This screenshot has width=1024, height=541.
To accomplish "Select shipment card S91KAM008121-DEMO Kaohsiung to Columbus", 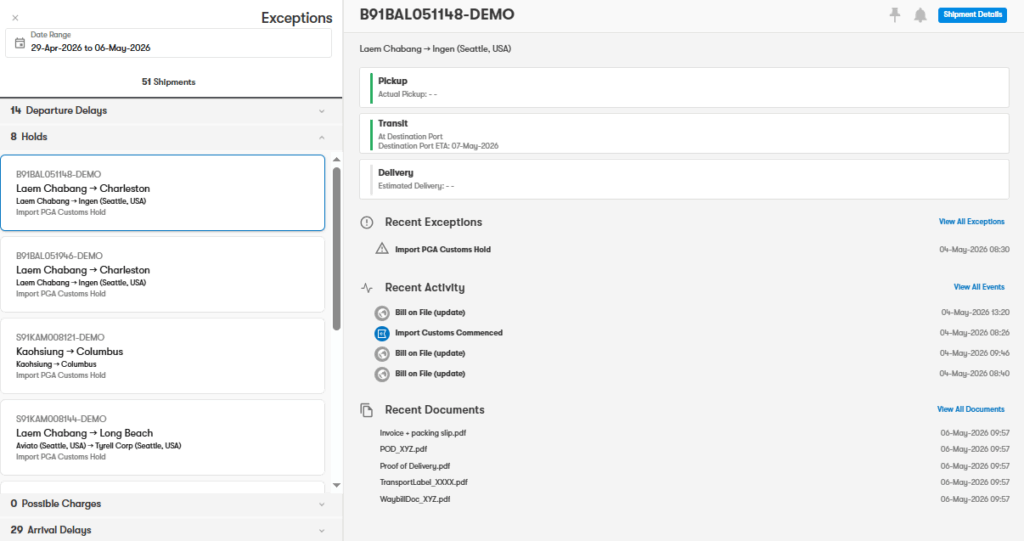I will click(163, 356).
